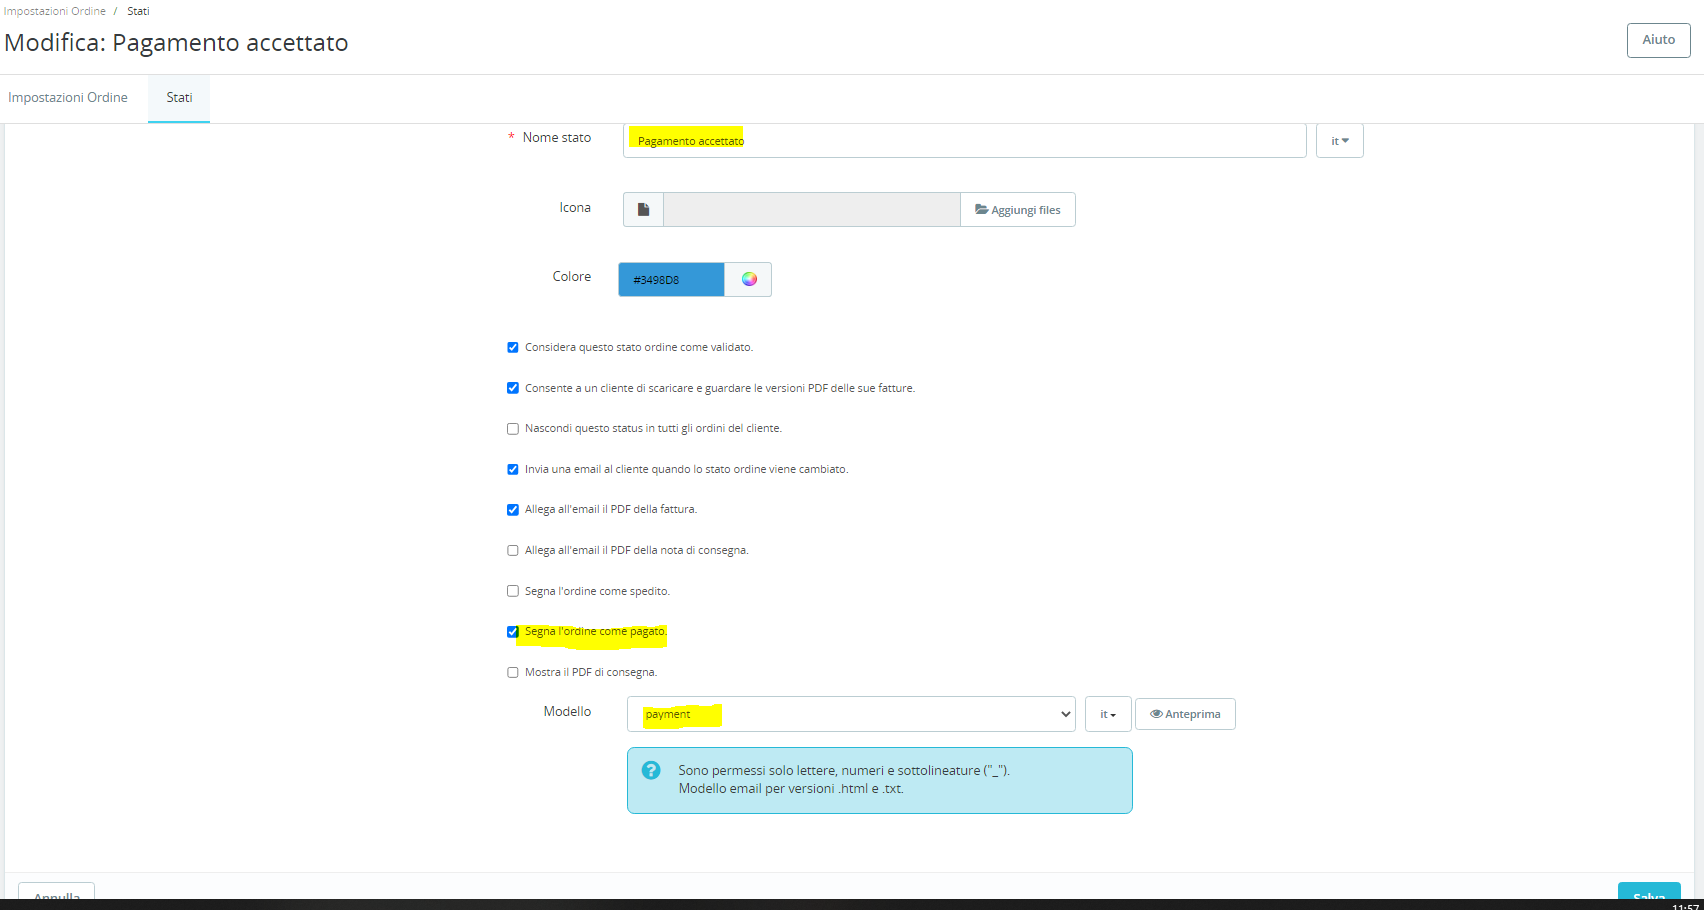This screenshot has height=910, width=1704.
Task: Toggle 'Considera questo stato ordine come validato'
Action: (x=513, y=347)
